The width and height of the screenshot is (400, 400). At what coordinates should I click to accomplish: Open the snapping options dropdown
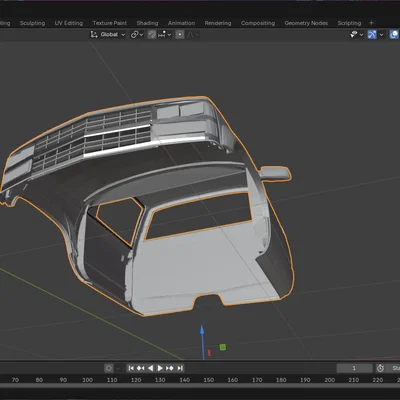pyautogui.click(x=165, y=34)
